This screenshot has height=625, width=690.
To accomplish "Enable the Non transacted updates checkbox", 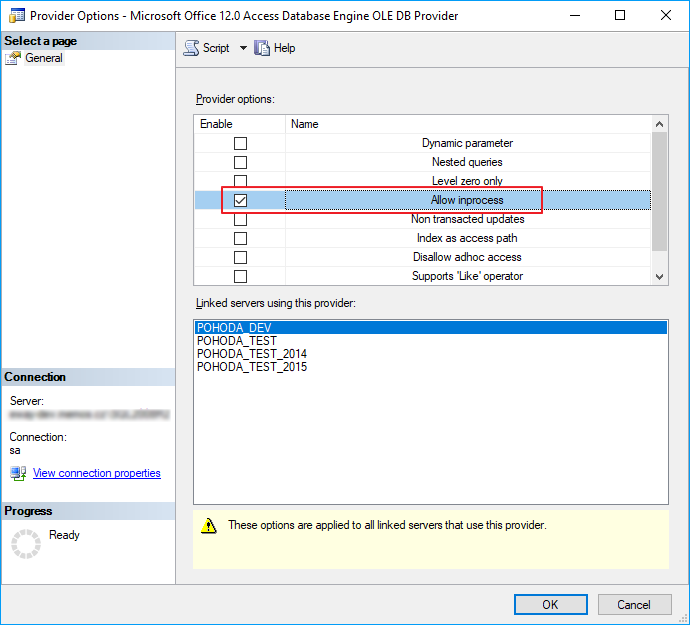I will [x=240, y=219].
